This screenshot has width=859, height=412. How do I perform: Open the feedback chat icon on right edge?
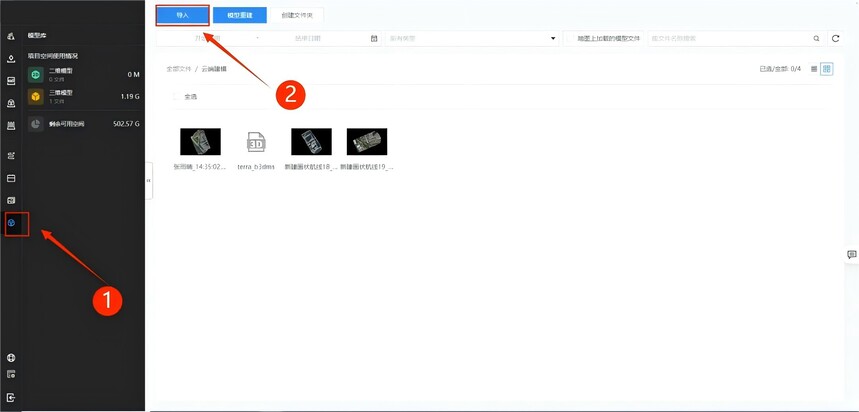coord(851,254)
